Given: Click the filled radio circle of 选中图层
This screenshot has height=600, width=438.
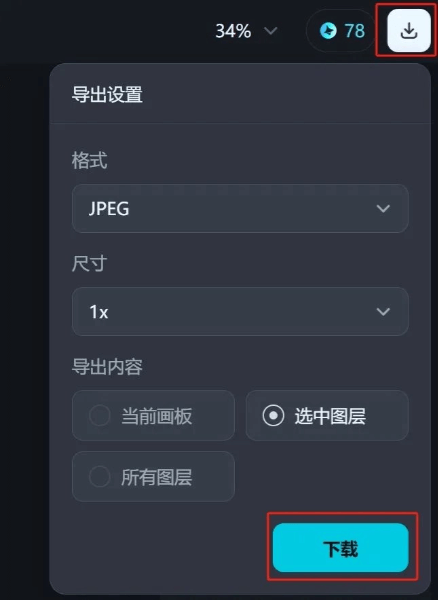Looking at the screenshot, I should pyautogui.click(x=273, y=416).
